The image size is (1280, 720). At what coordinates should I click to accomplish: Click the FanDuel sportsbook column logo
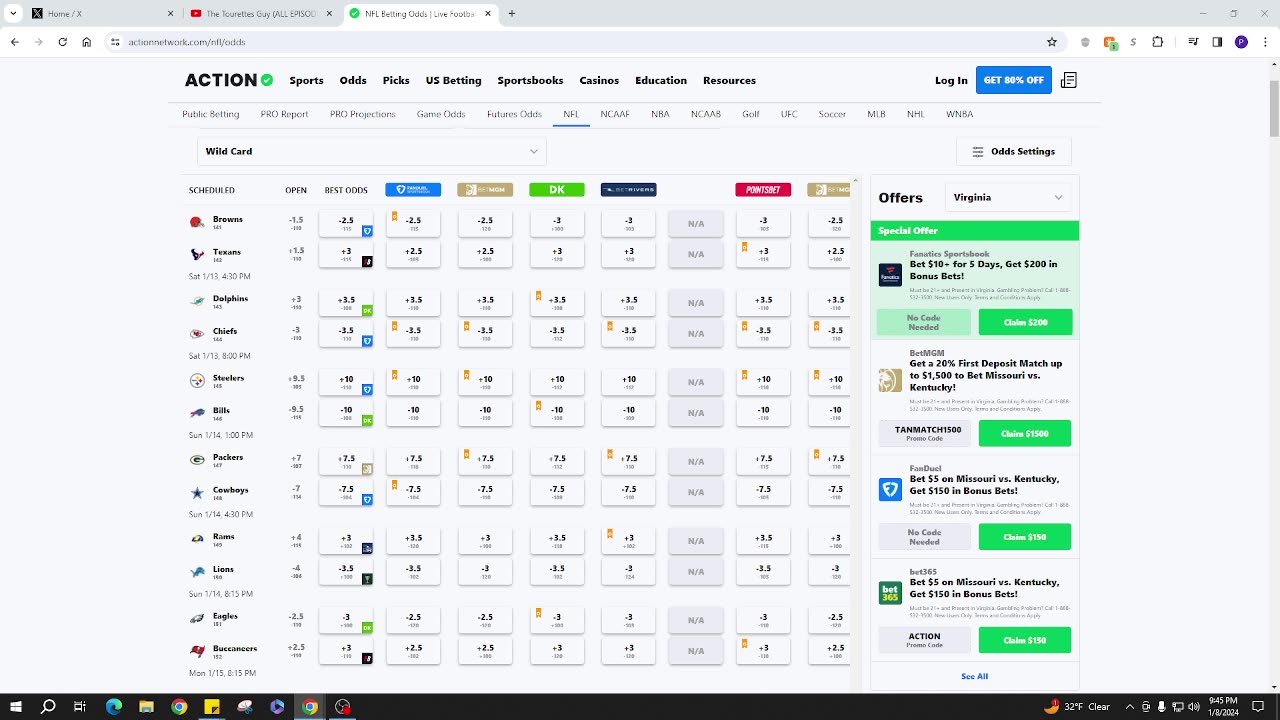coord(413,190)
